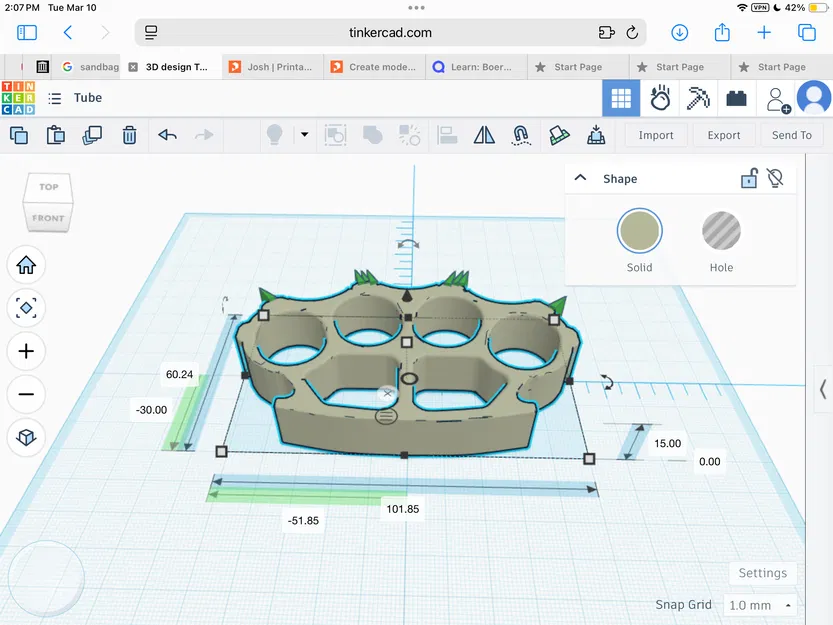Click the Workplane tool icon
Screen dimensions: 833x625
pyautogui.click(x=560, y=134)
